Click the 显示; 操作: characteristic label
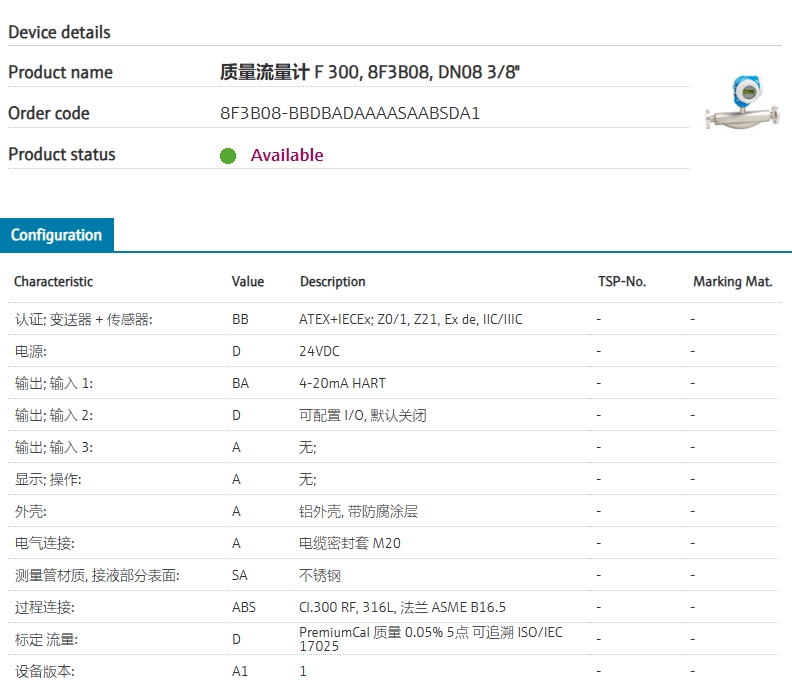792x696 pixels. tap(48, 479)
